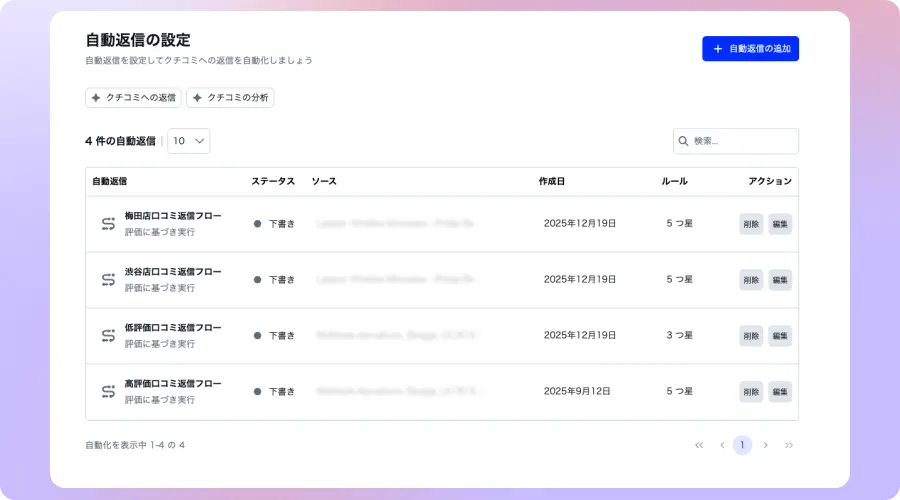
Task: Focus the 検索 search field
Action: (736, 141)
